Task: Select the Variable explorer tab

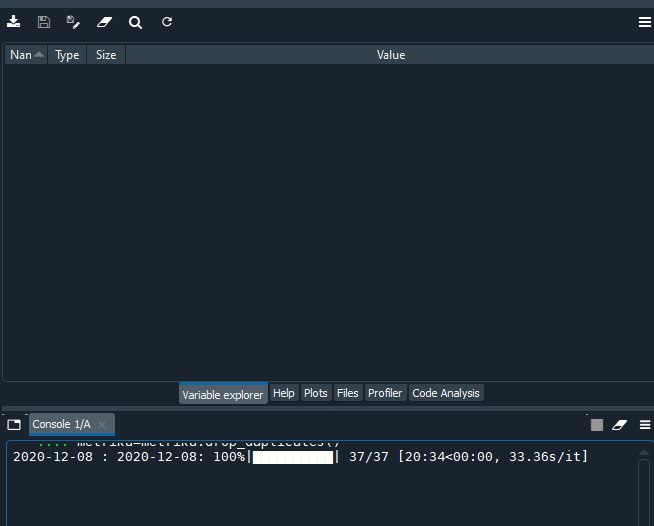Action: (223, 394)
